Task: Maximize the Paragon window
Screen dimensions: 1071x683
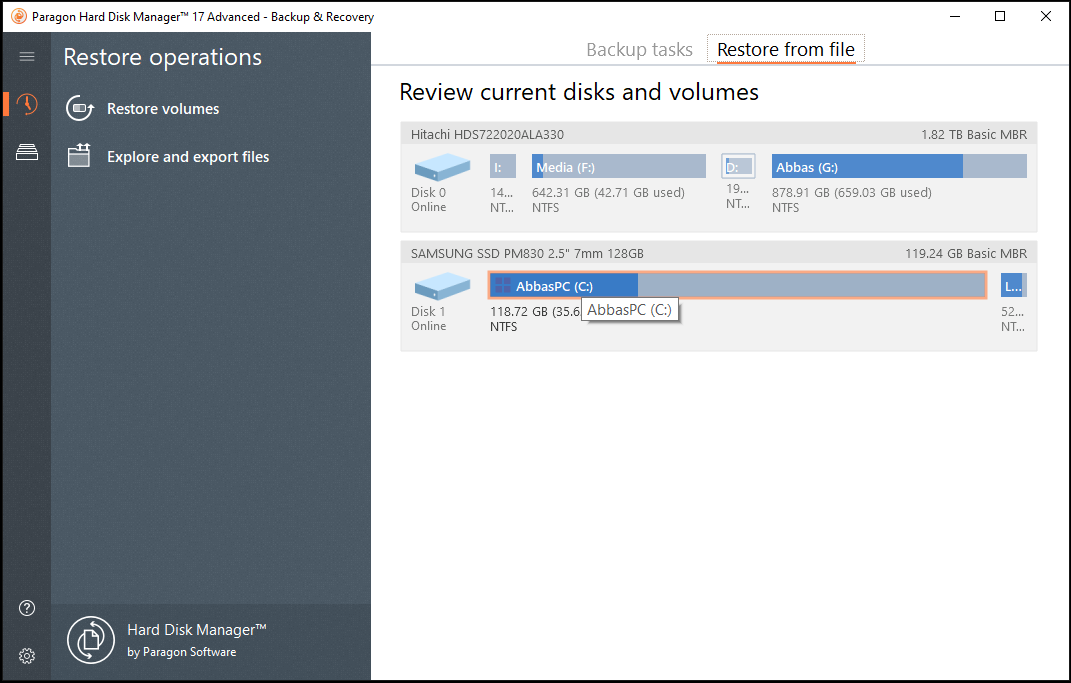Action: (x=1000, y=16)
